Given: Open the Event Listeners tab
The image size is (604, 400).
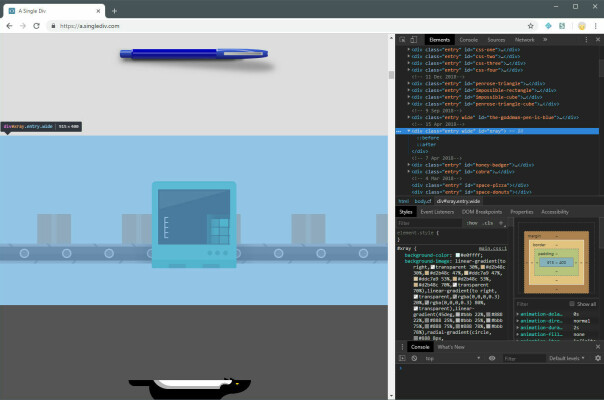Looking at the screenshot, I should pyautogui.click(x=437, y=212).
